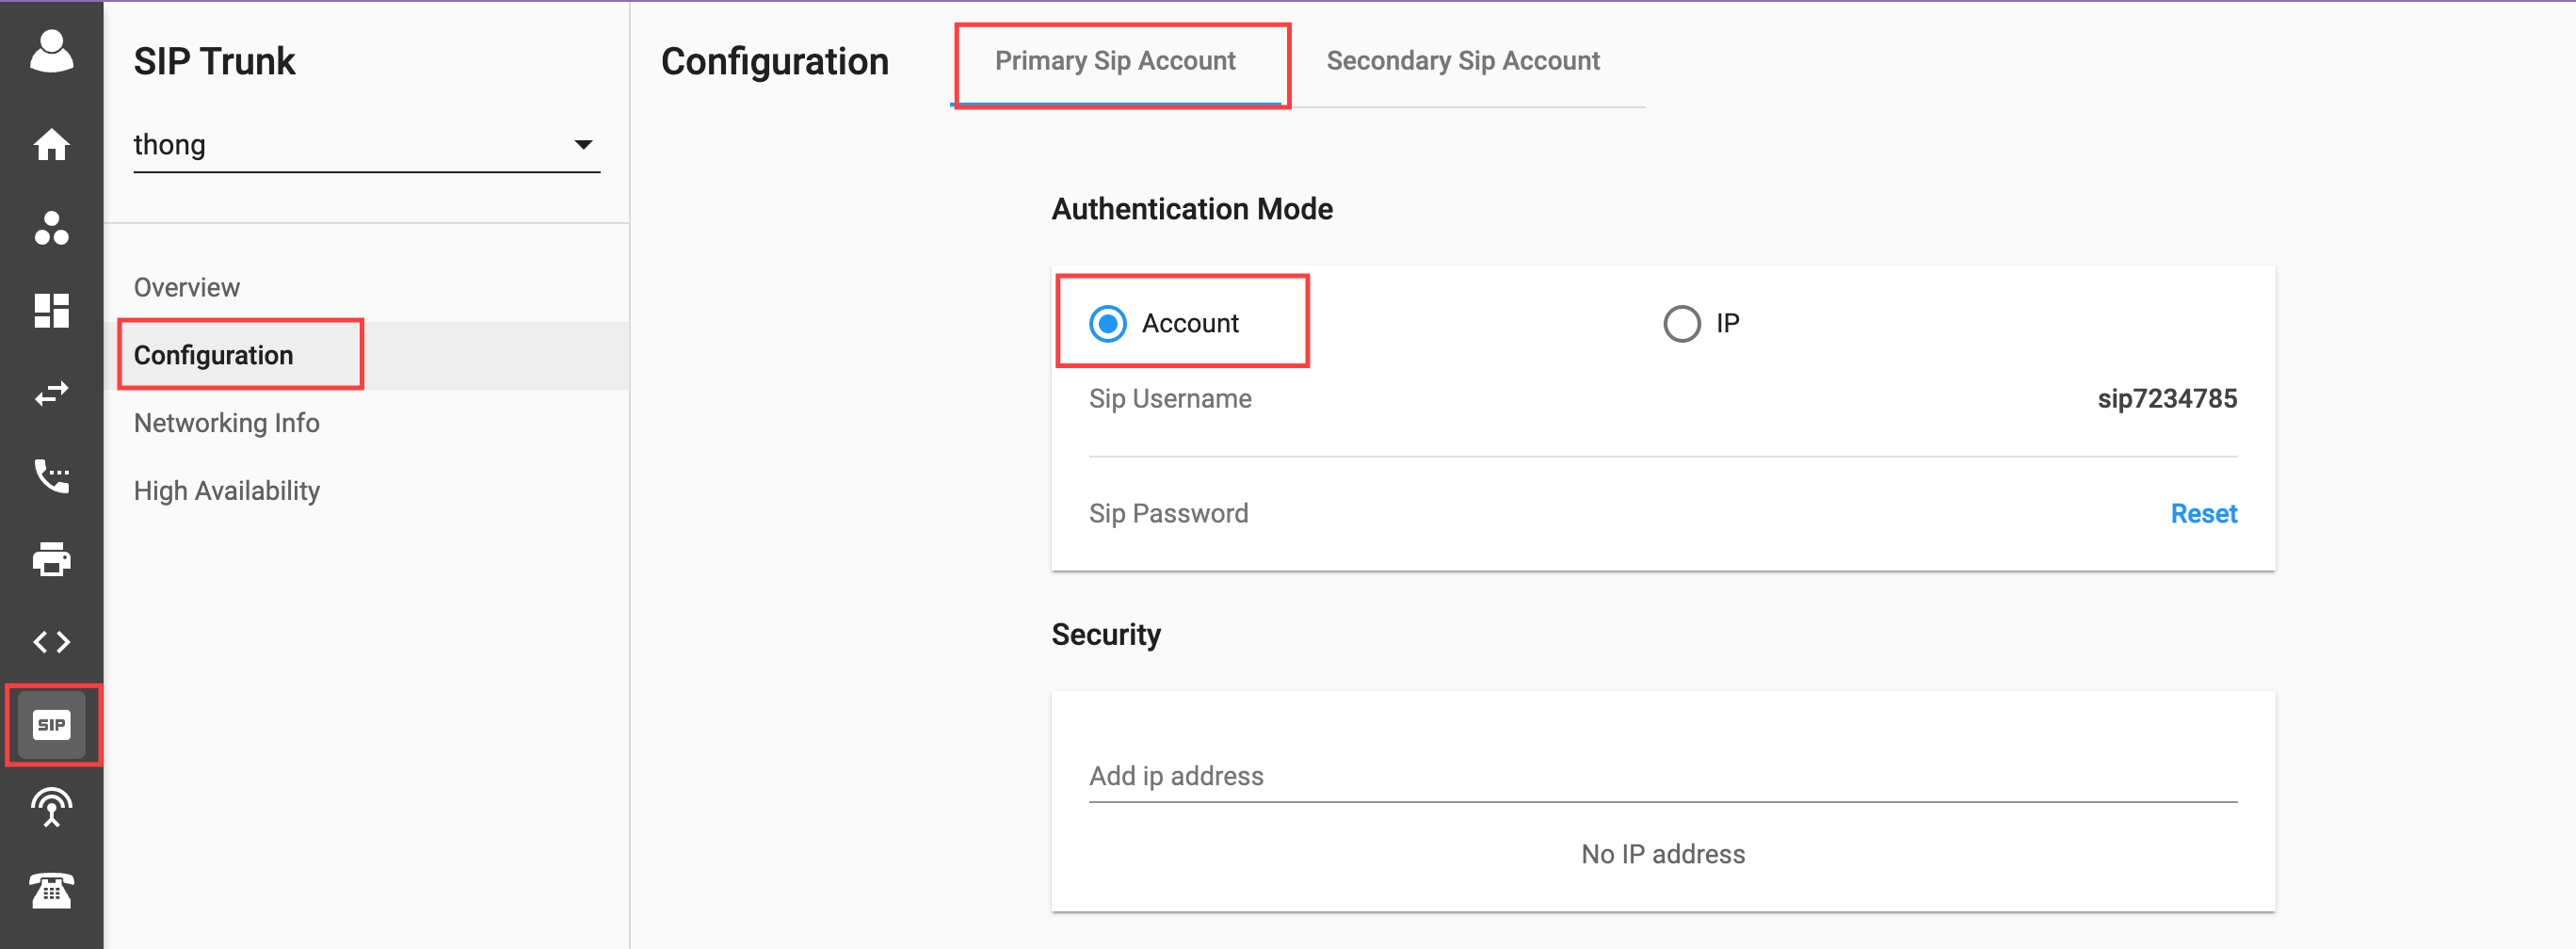Switch to Primary Sip Account tab
Screen dimensions: 2576x949
pyautogui.click(x=1115, y=61)
